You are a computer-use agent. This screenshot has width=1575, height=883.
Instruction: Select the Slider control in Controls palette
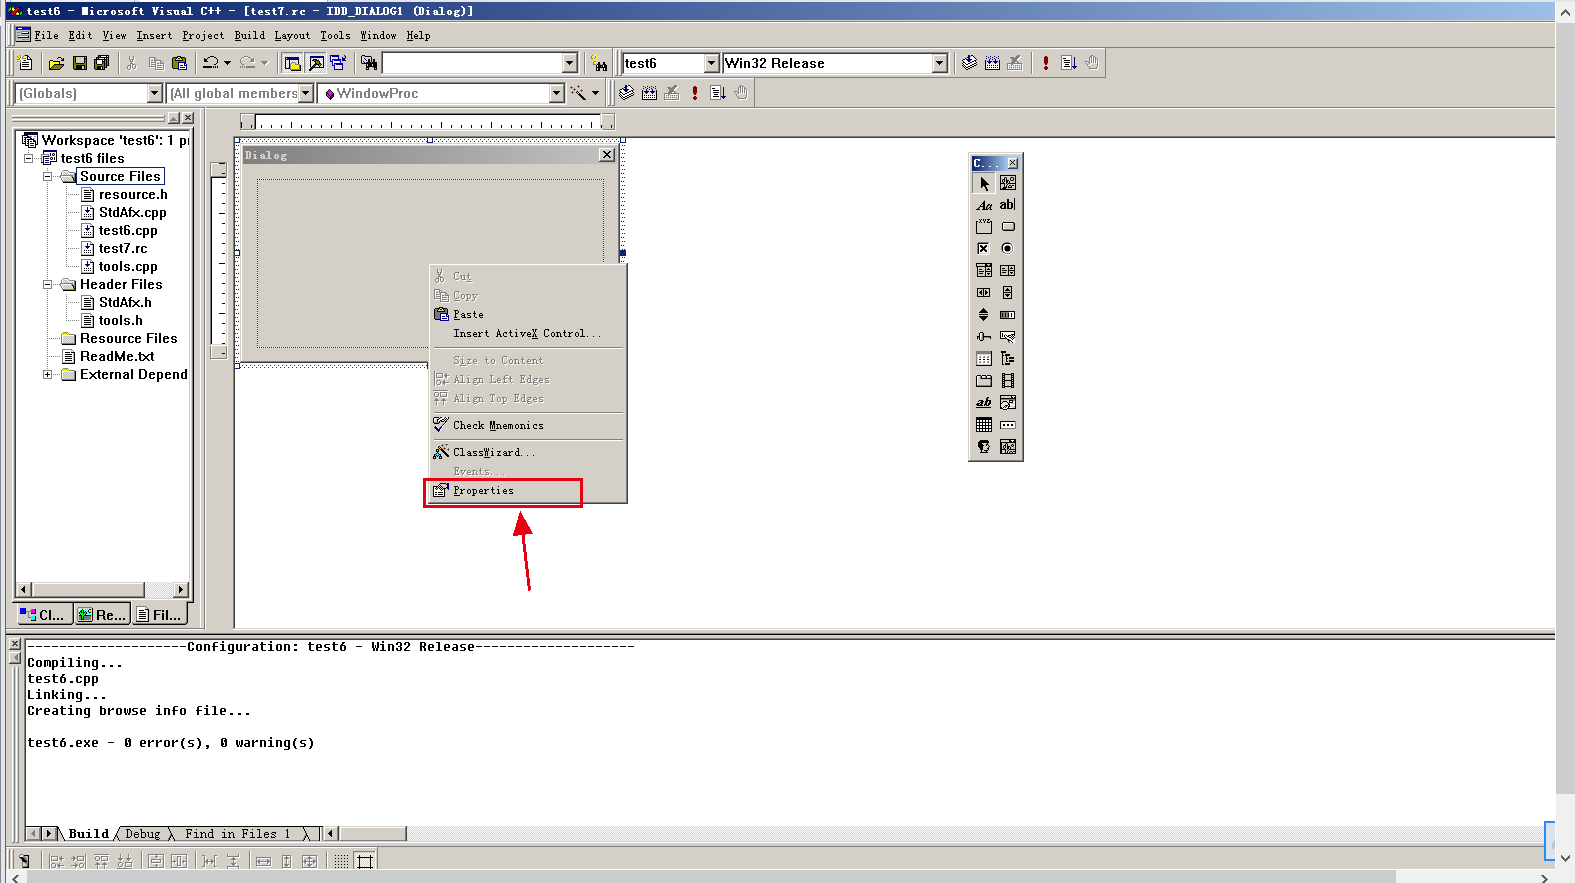[x=984, y=337]
